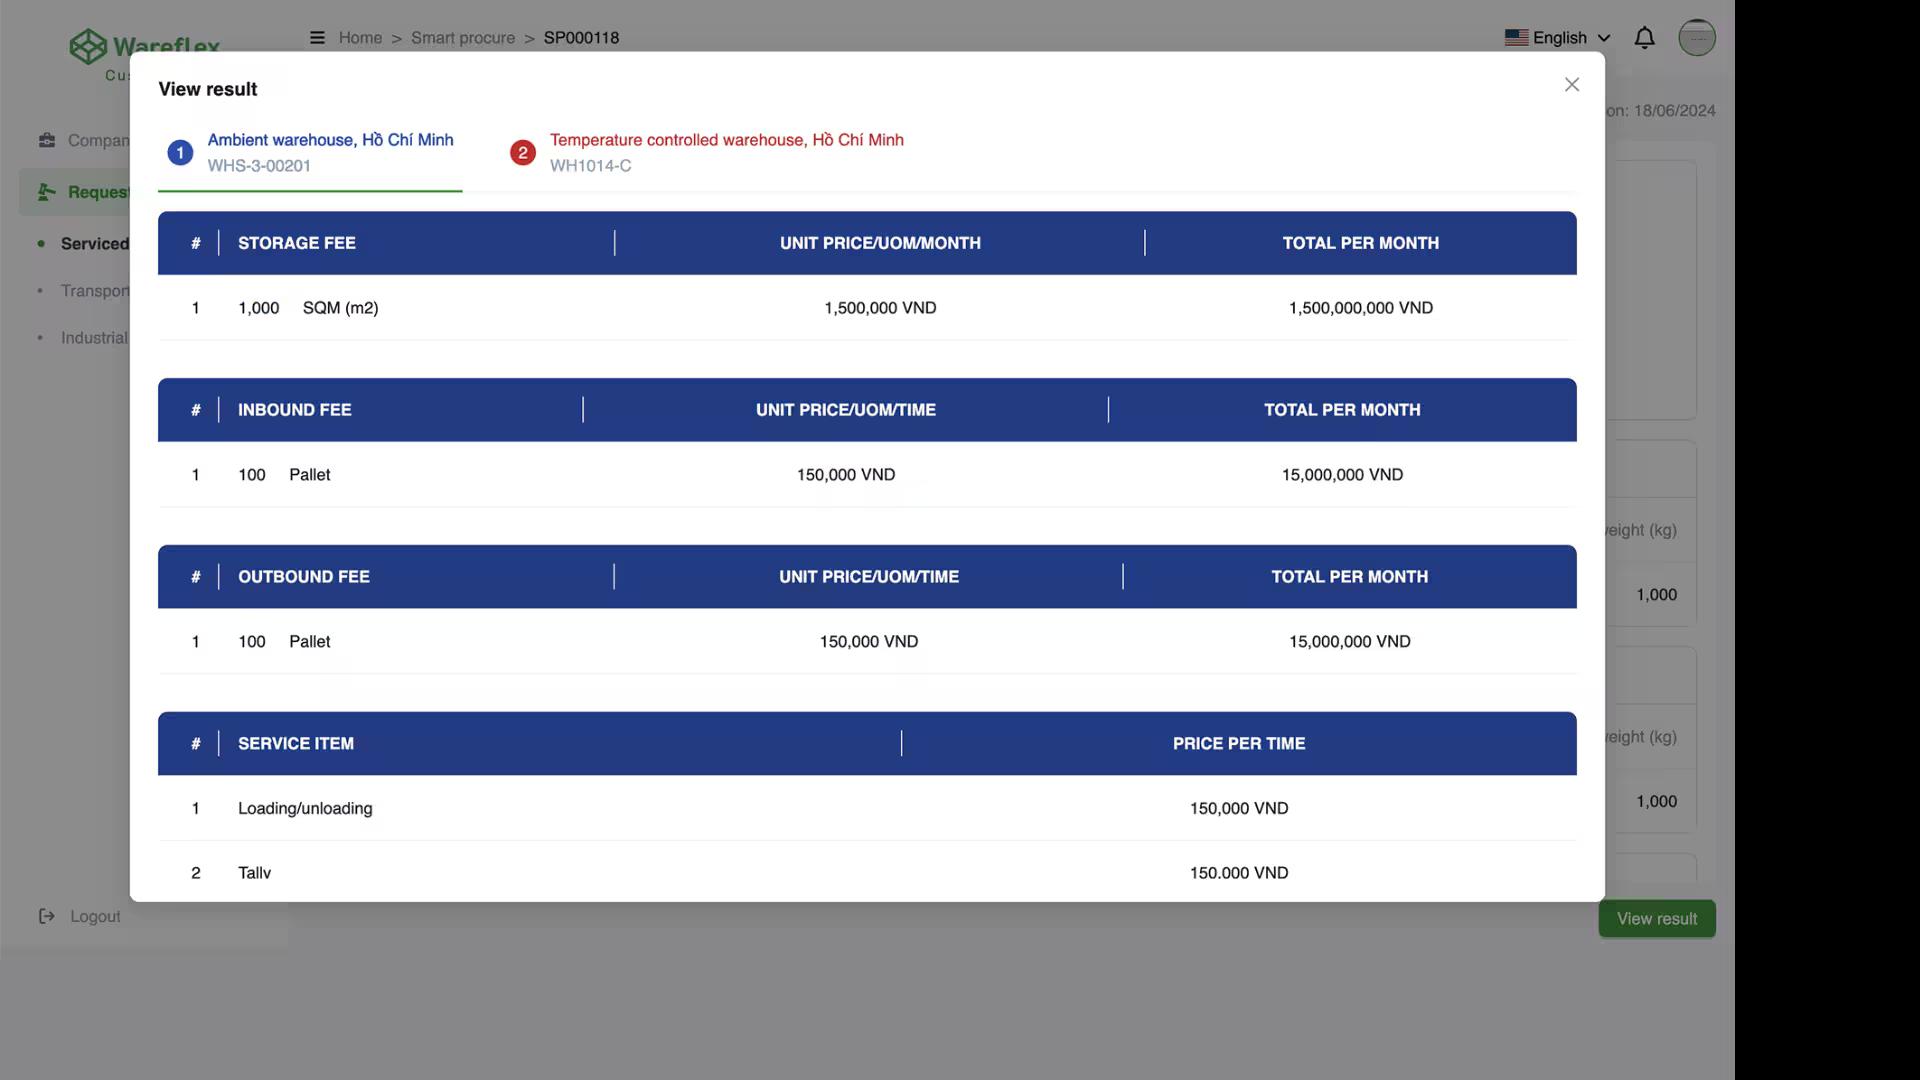The width and height of the screenshot is (1920, 1080).
Task: Click the user avatar icon
Action: point(1696,38)
